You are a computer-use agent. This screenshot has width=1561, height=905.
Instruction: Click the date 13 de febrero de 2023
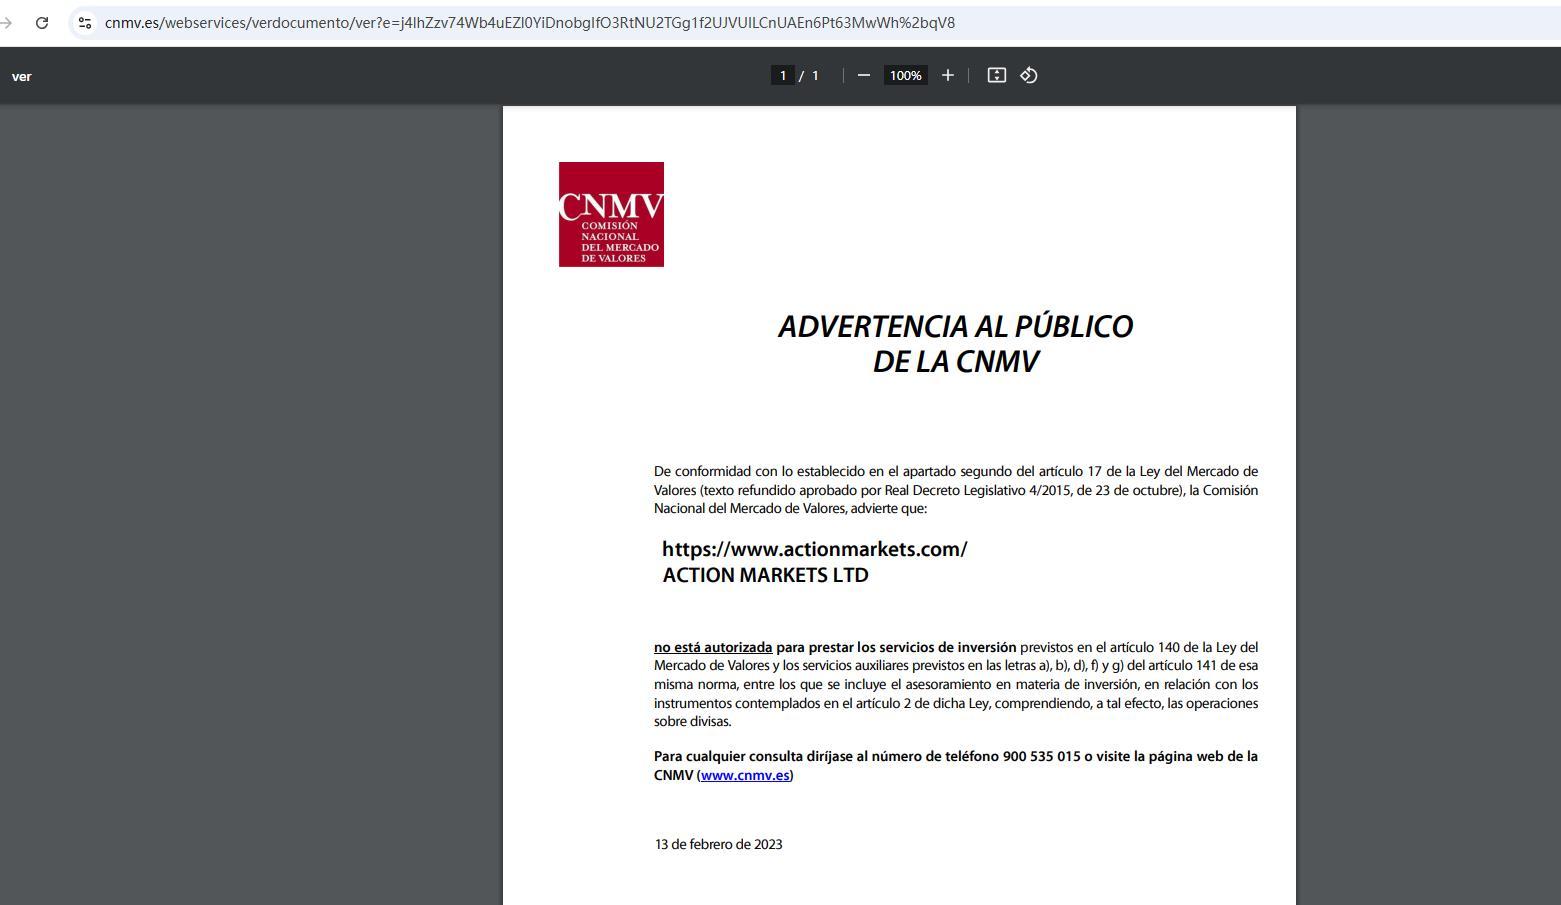coord(718,844)
